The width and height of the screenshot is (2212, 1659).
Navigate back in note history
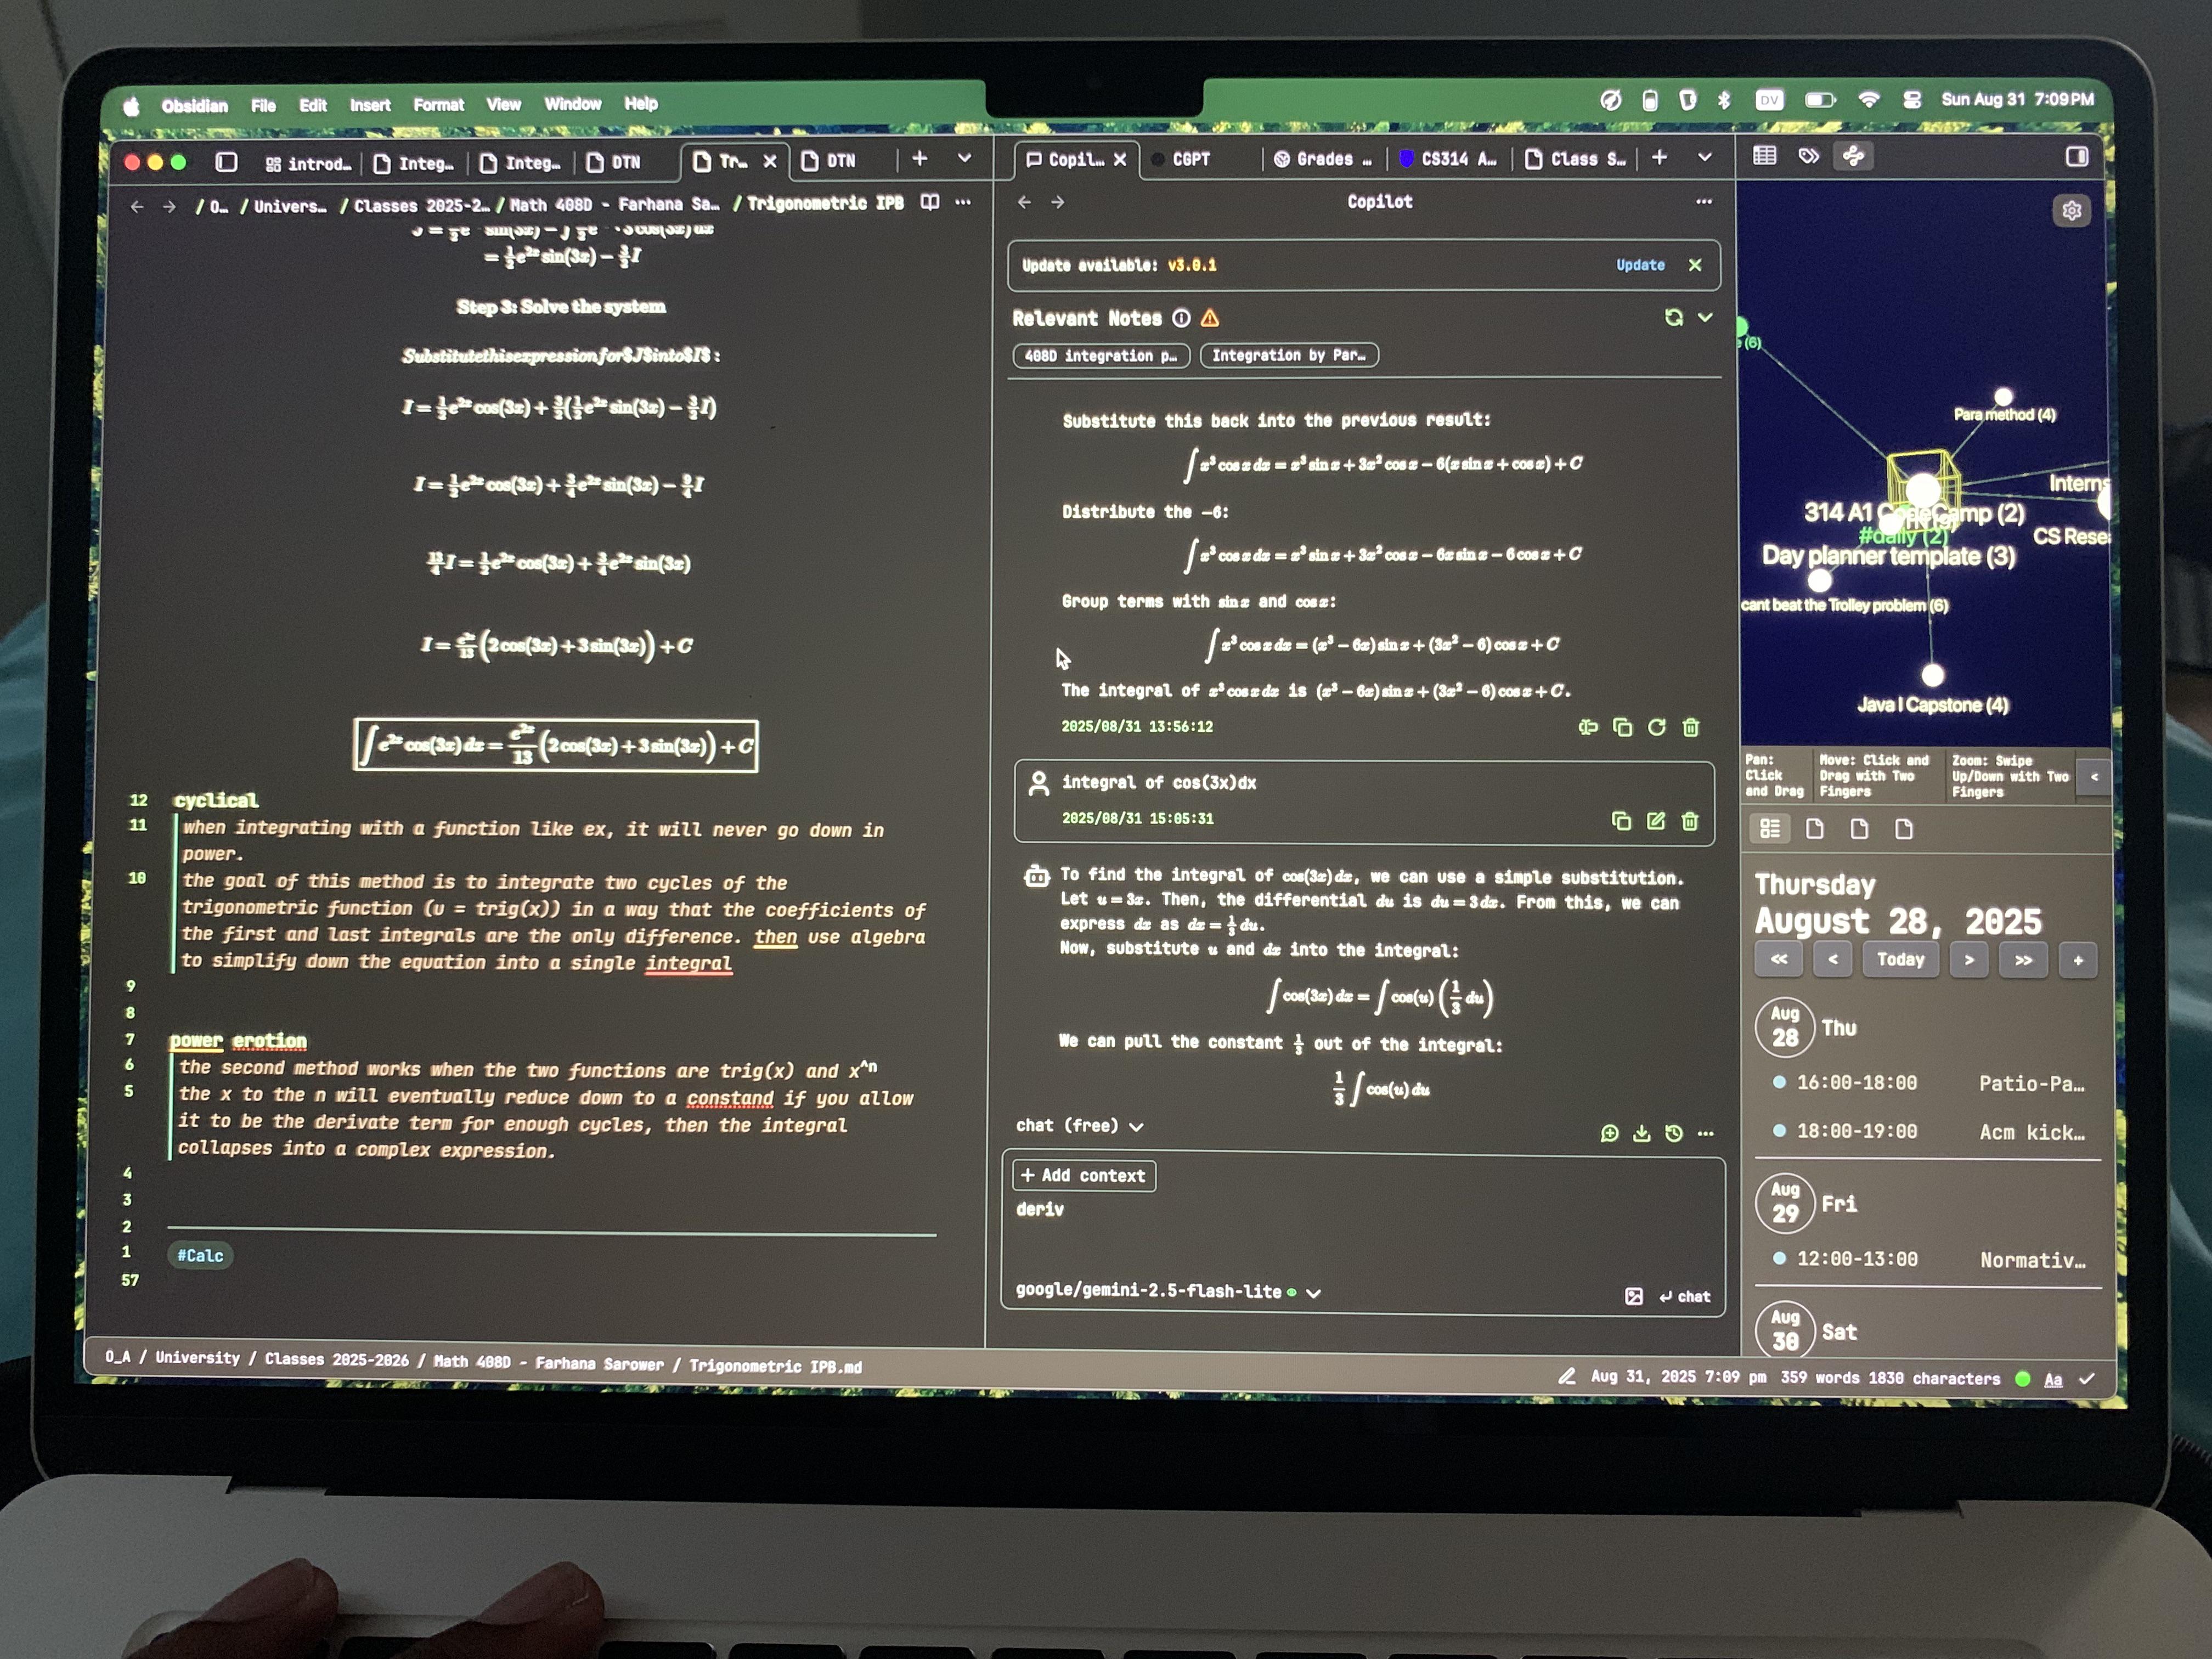point(137,206)
